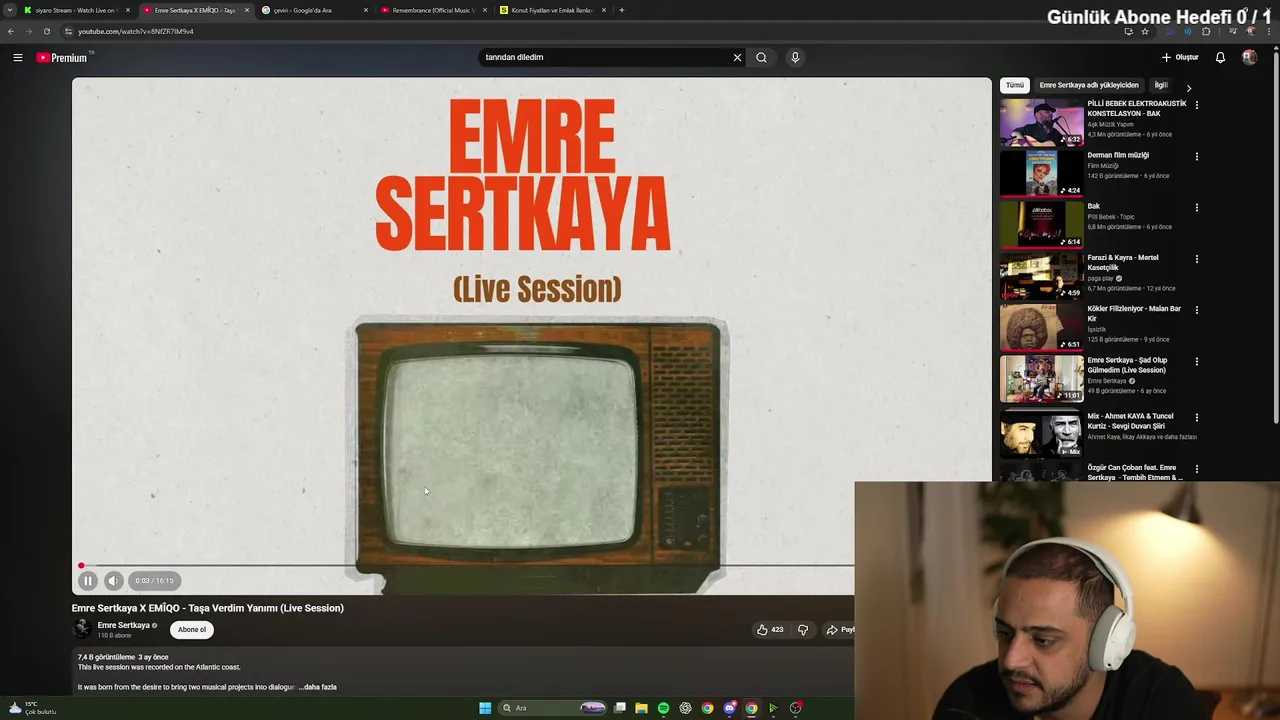Show more filter chips with right arrow
Viewport: 1280px width, 720px height.
click(1188, 87)
